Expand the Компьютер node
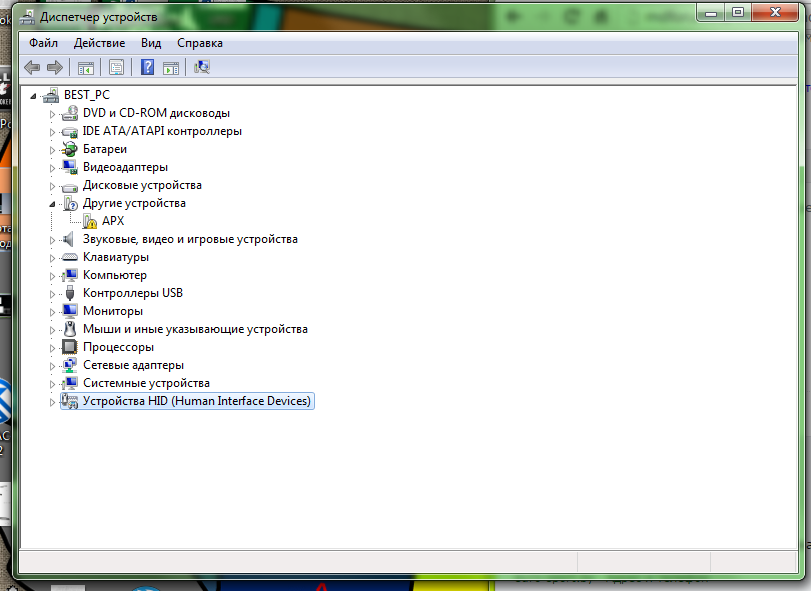Image resolution: width=811 pixels, height=591 pixels. (x=52, y=276)
